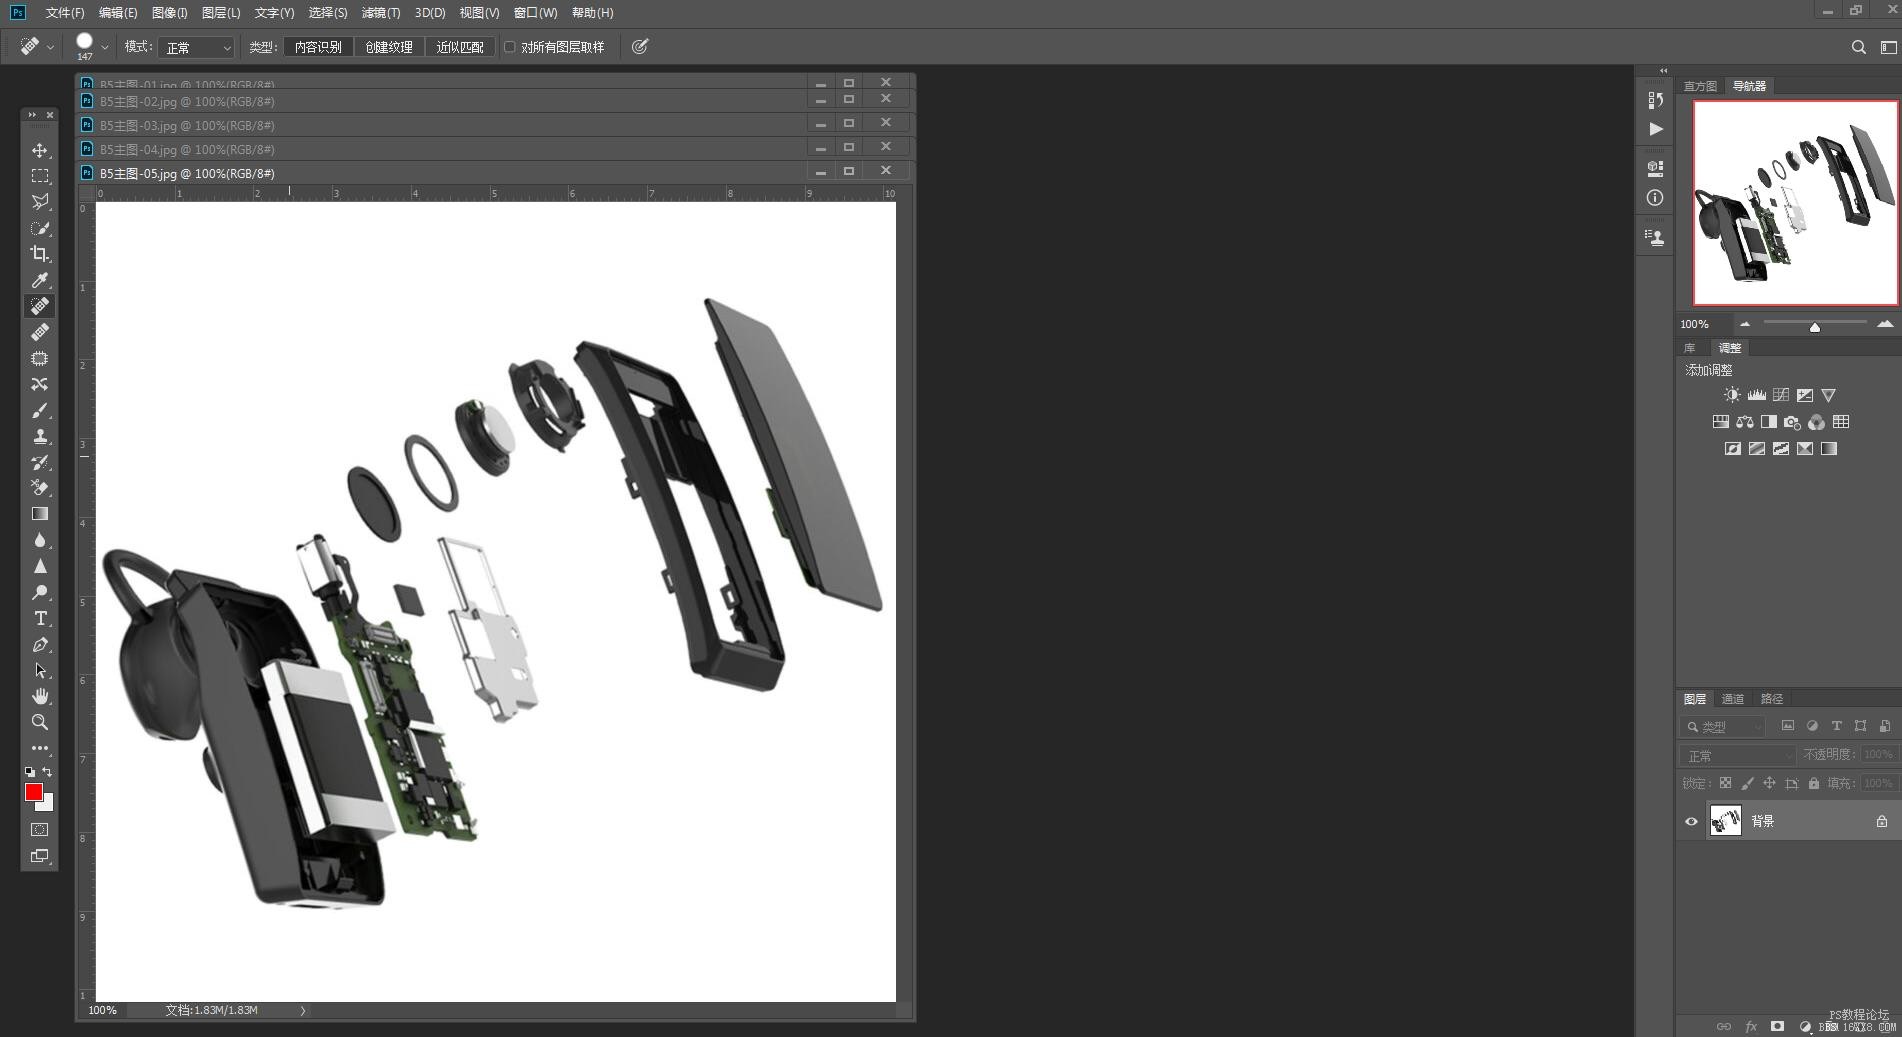
Task: Toggle Quick Mask mode
Action: (x=40, y=830)
